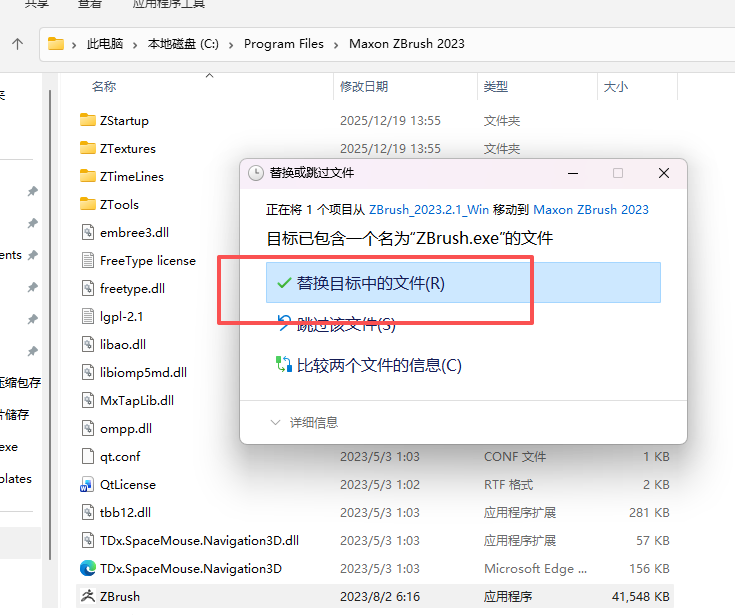Click the ZBrush application icon

pyautogui.click(x=88, y=596)
